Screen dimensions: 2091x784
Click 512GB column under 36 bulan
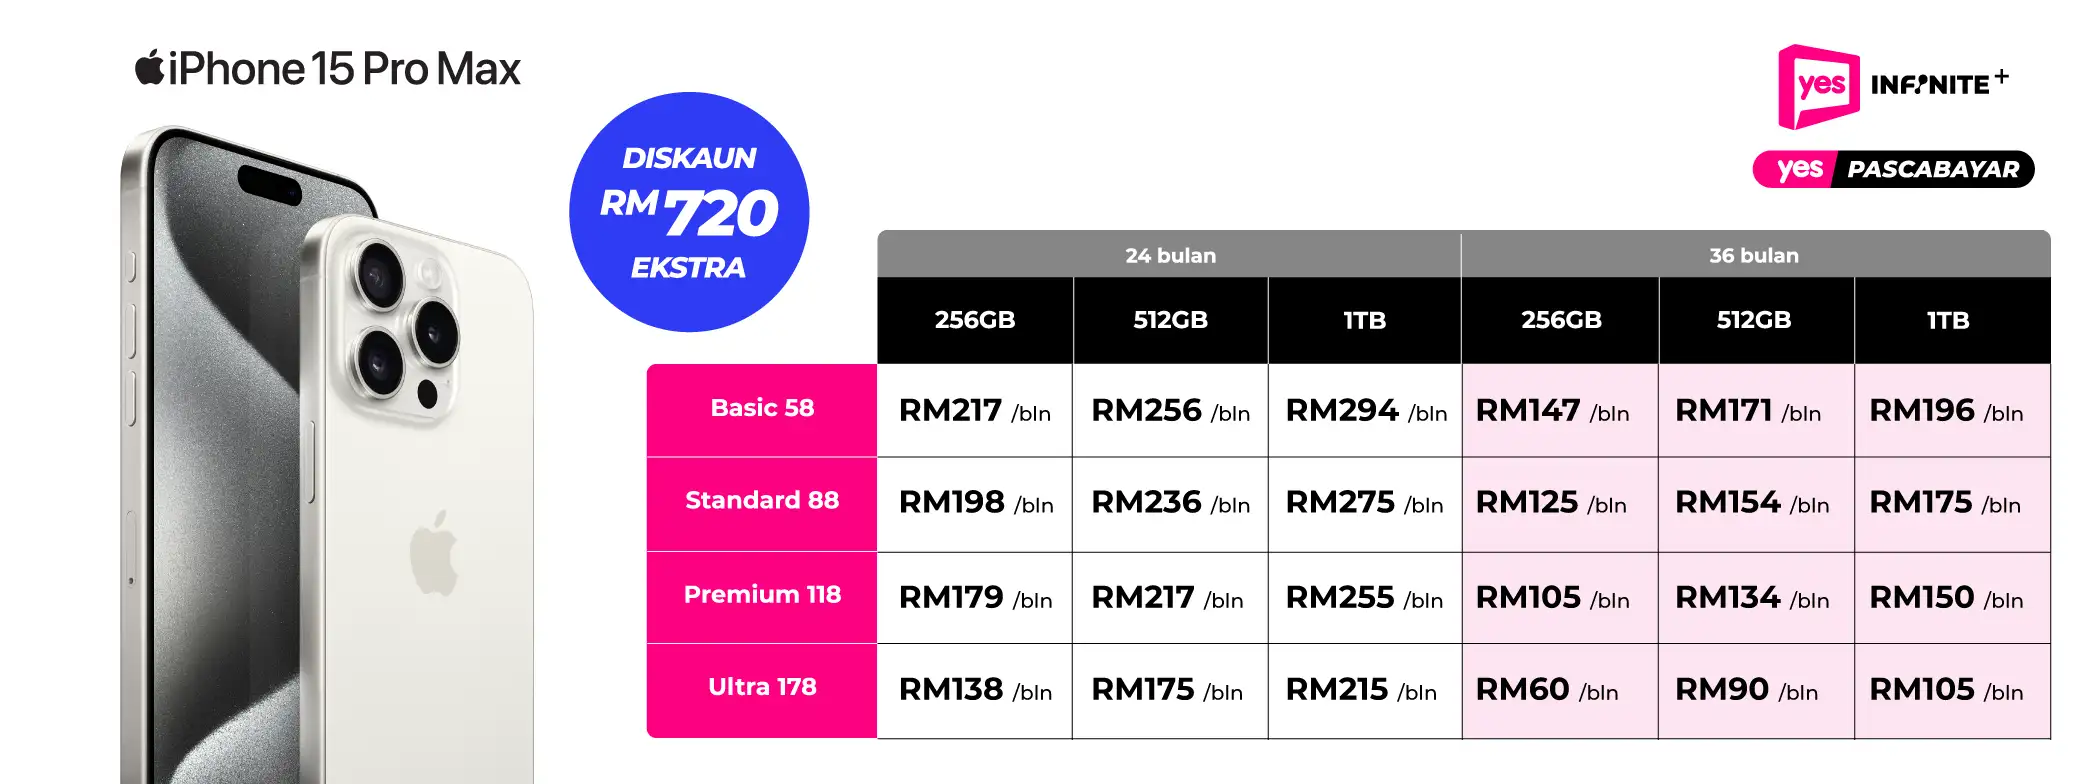pyautogui.click(x=1756, y=320)
